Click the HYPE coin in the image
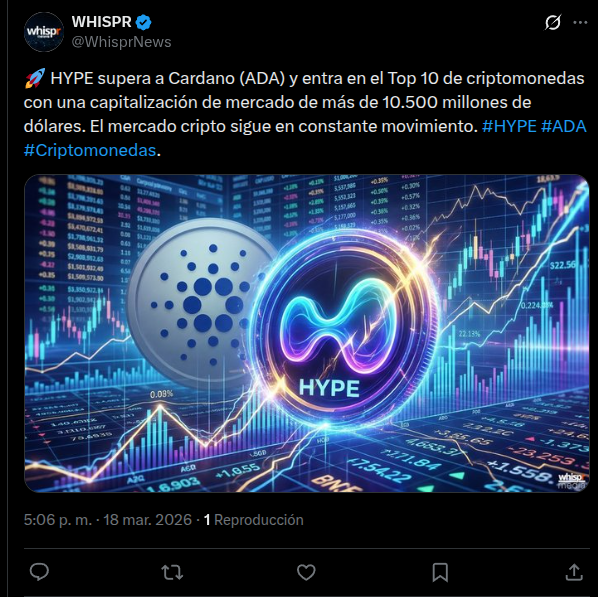The height and width of the screenshot is (597, 598). pos(343,328)
